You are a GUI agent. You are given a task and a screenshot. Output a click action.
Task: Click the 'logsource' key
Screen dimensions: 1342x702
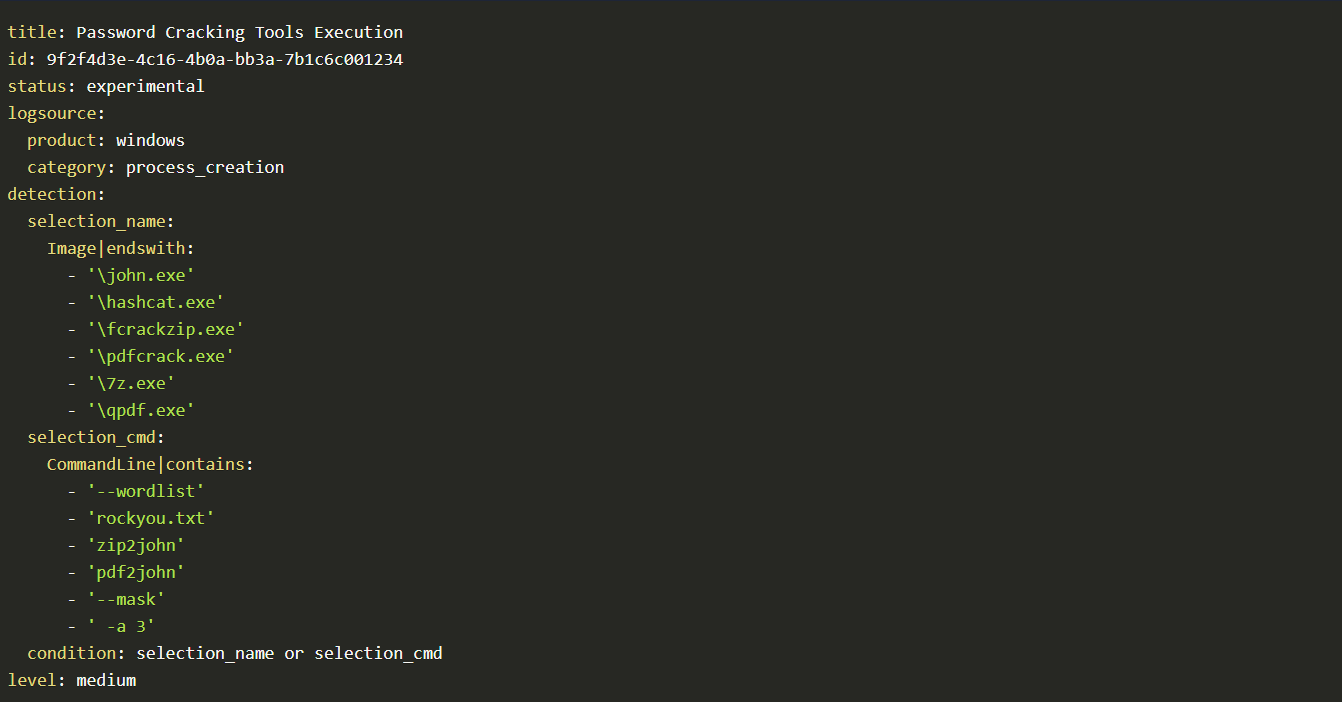tap(52, 113)
